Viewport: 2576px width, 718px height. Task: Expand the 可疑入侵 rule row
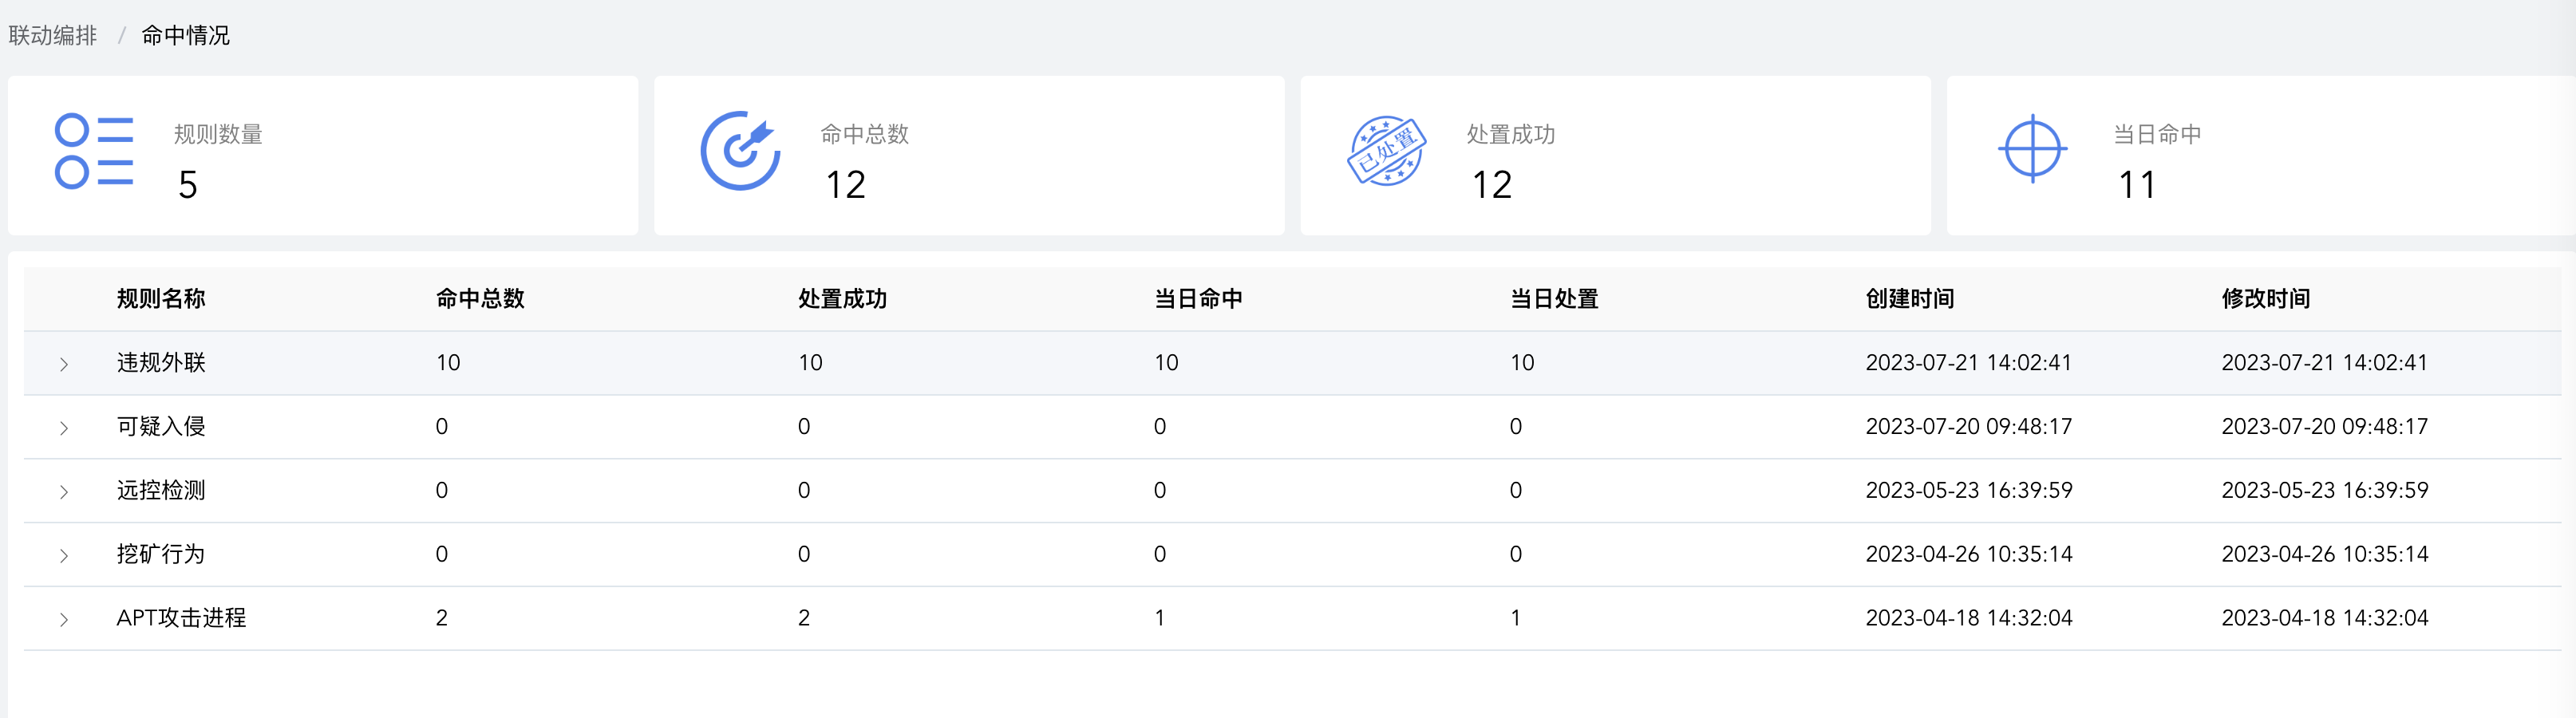[x=64, y=428]
